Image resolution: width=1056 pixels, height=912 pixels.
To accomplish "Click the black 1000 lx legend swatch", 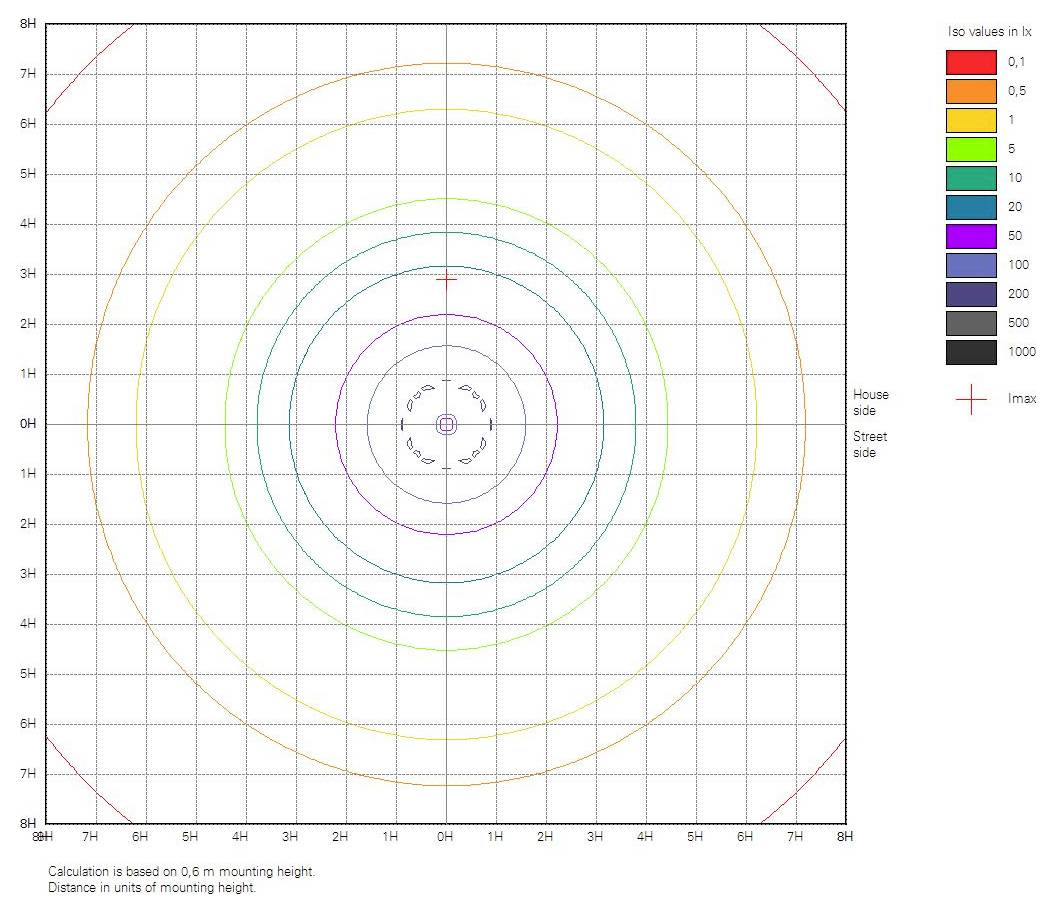I will coord(971,352).
